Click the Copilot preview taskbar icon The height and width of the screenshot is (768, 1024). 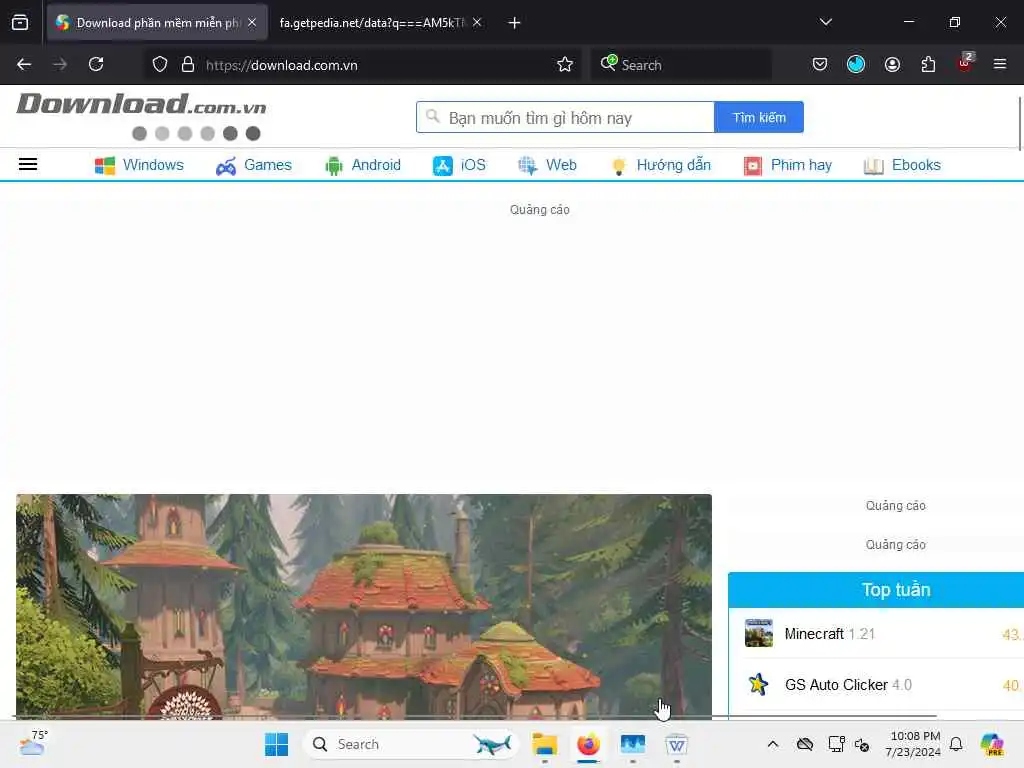[x=993, y=744]
